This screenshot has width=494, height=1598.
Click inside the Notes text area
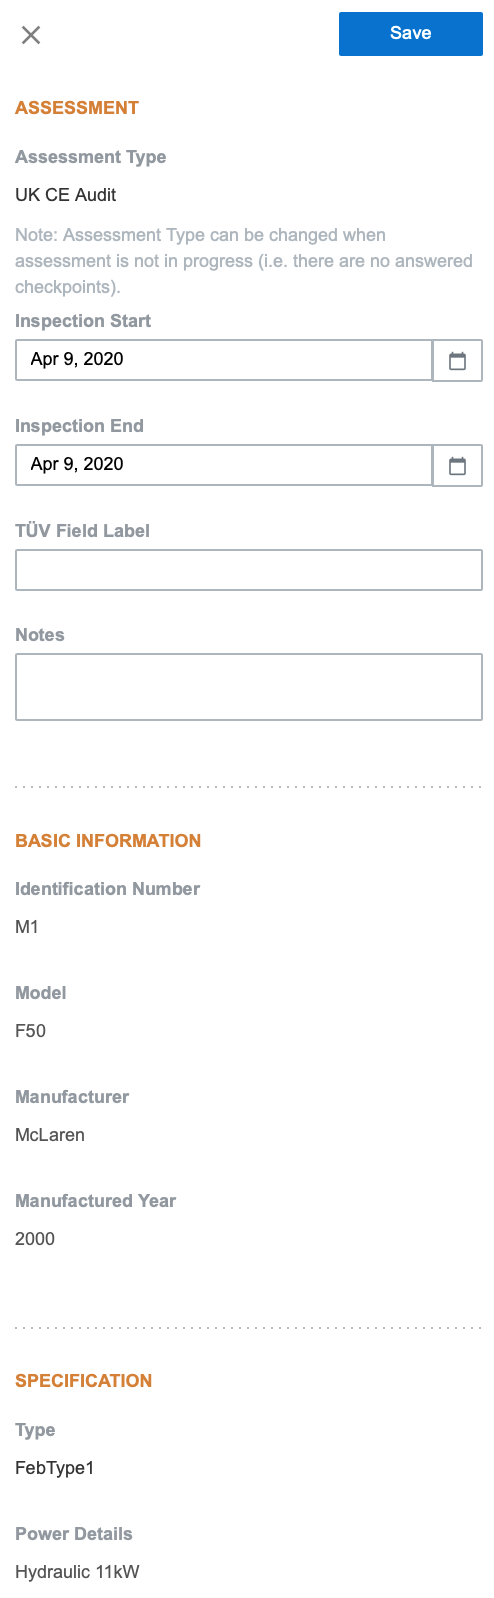(249, 687)
